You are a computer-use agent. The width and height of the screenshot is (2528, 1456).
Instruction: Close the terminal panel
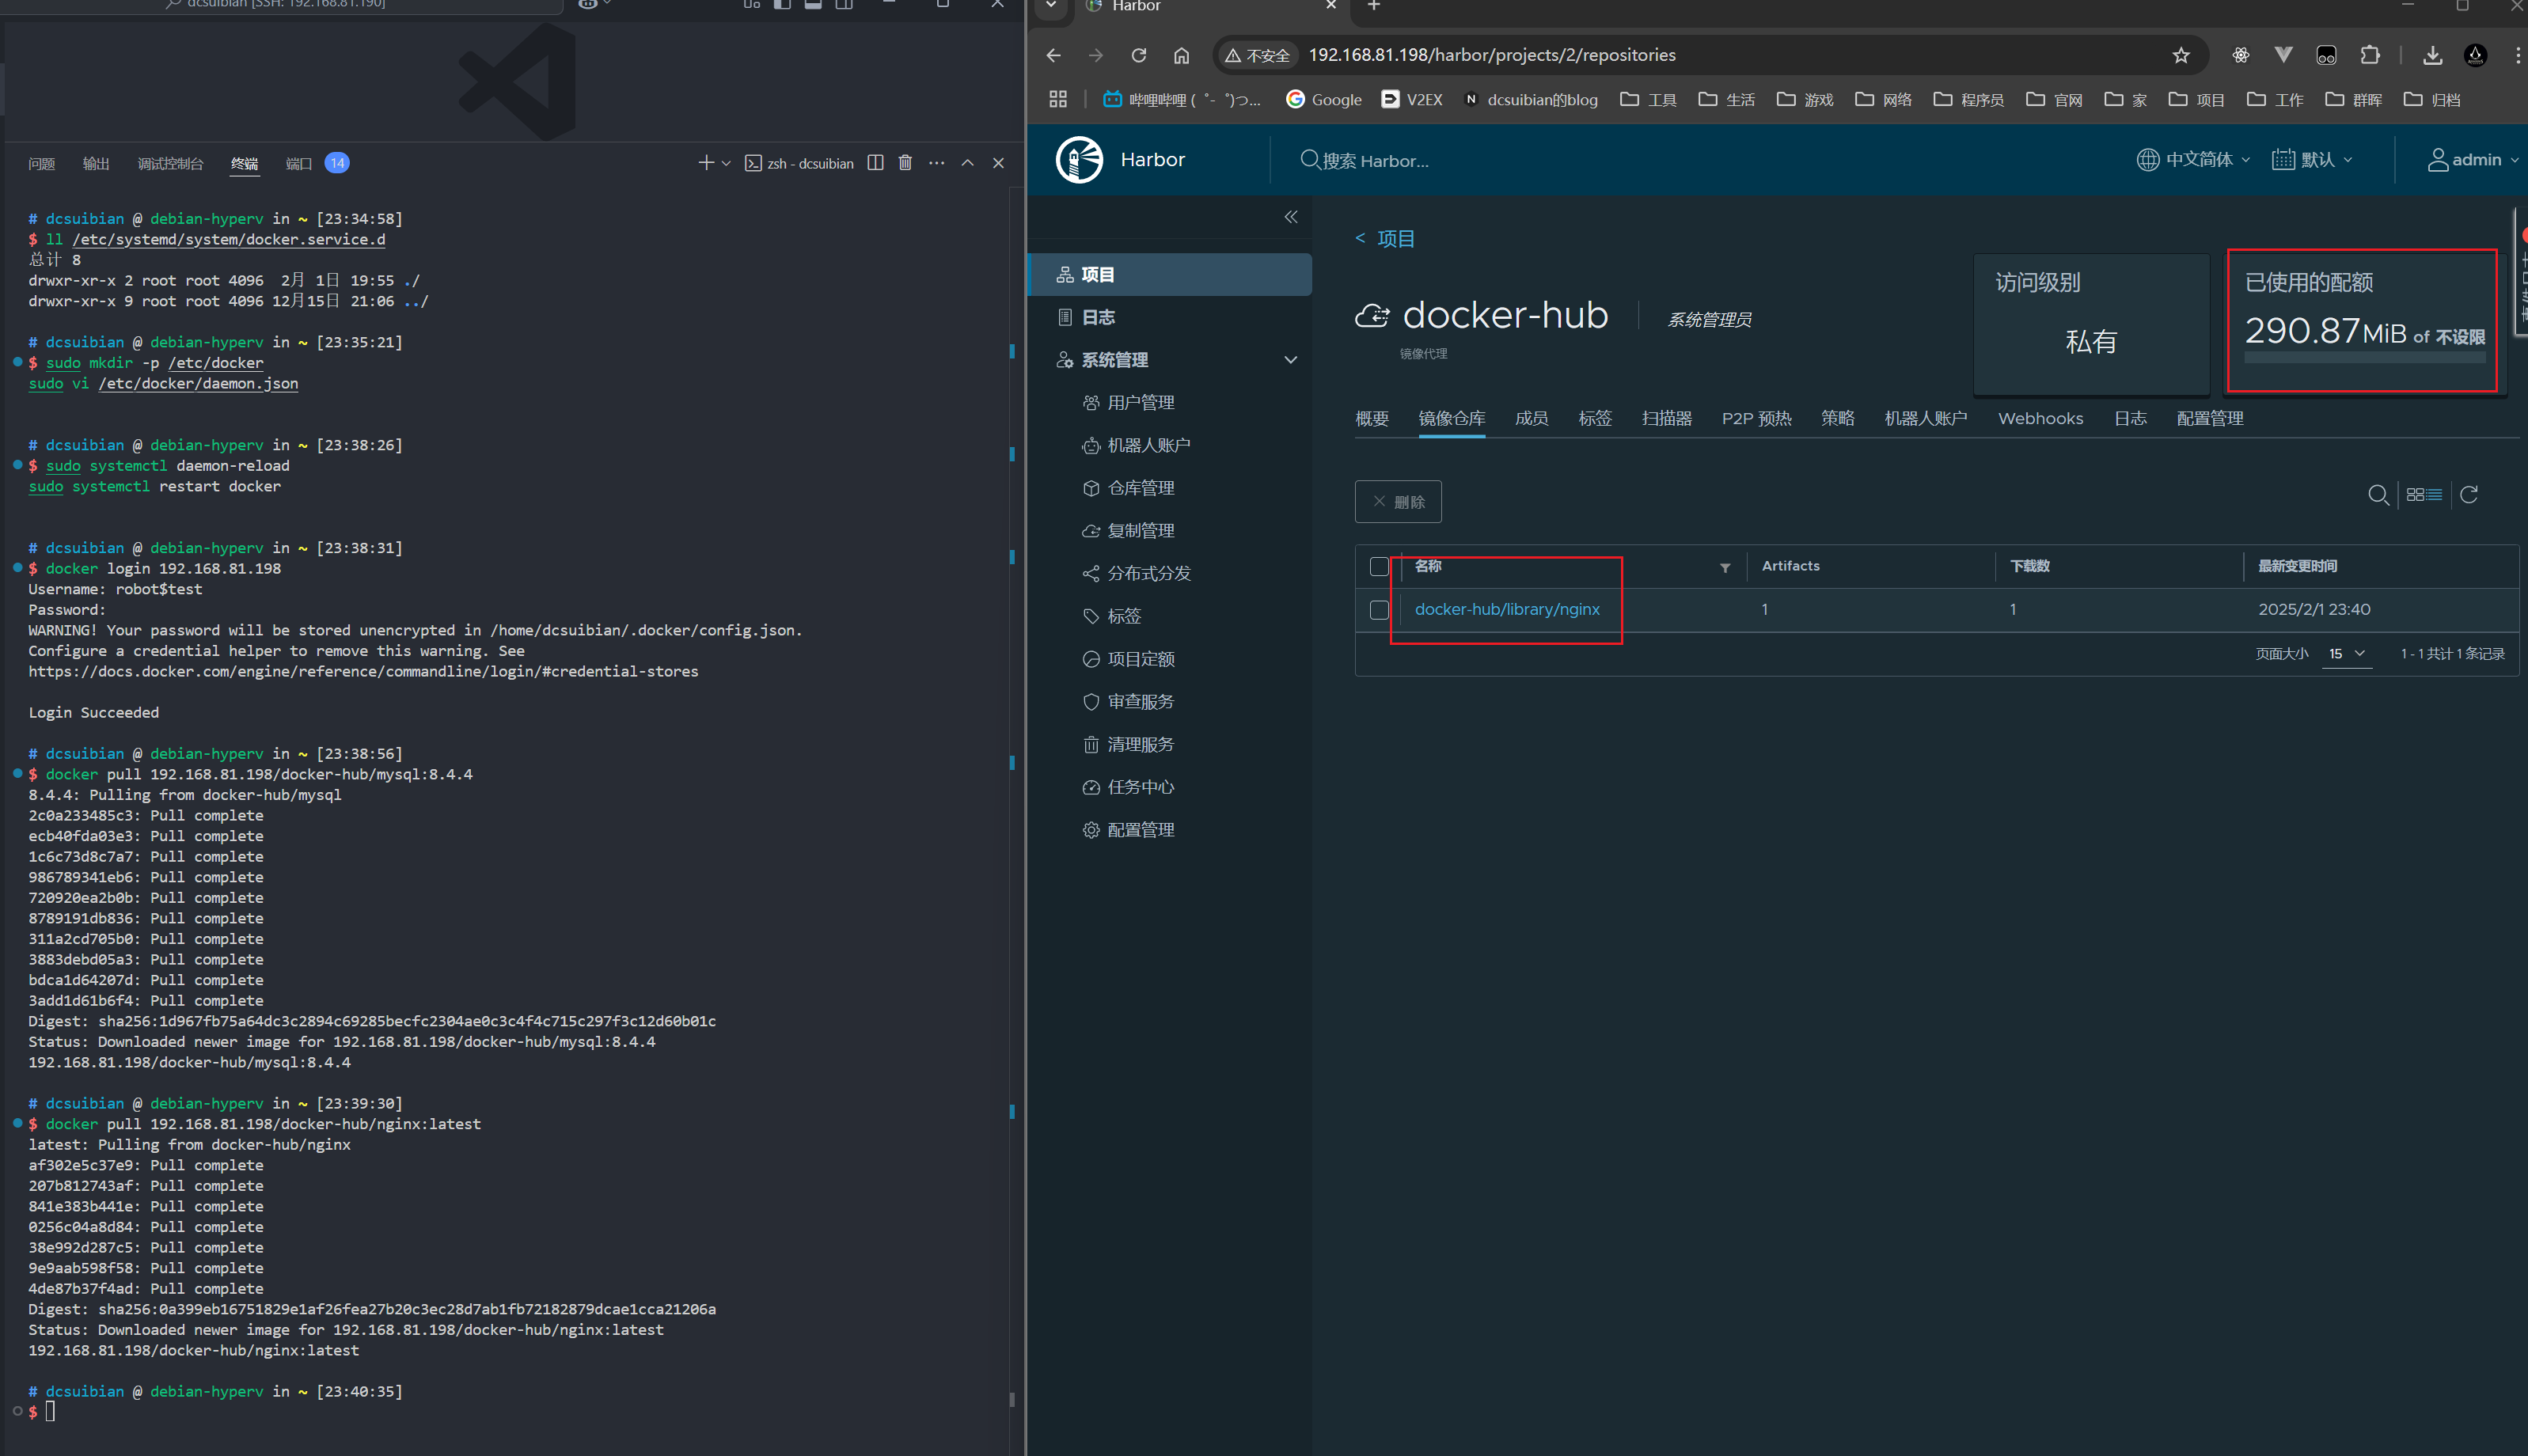[x=998, y=163]
